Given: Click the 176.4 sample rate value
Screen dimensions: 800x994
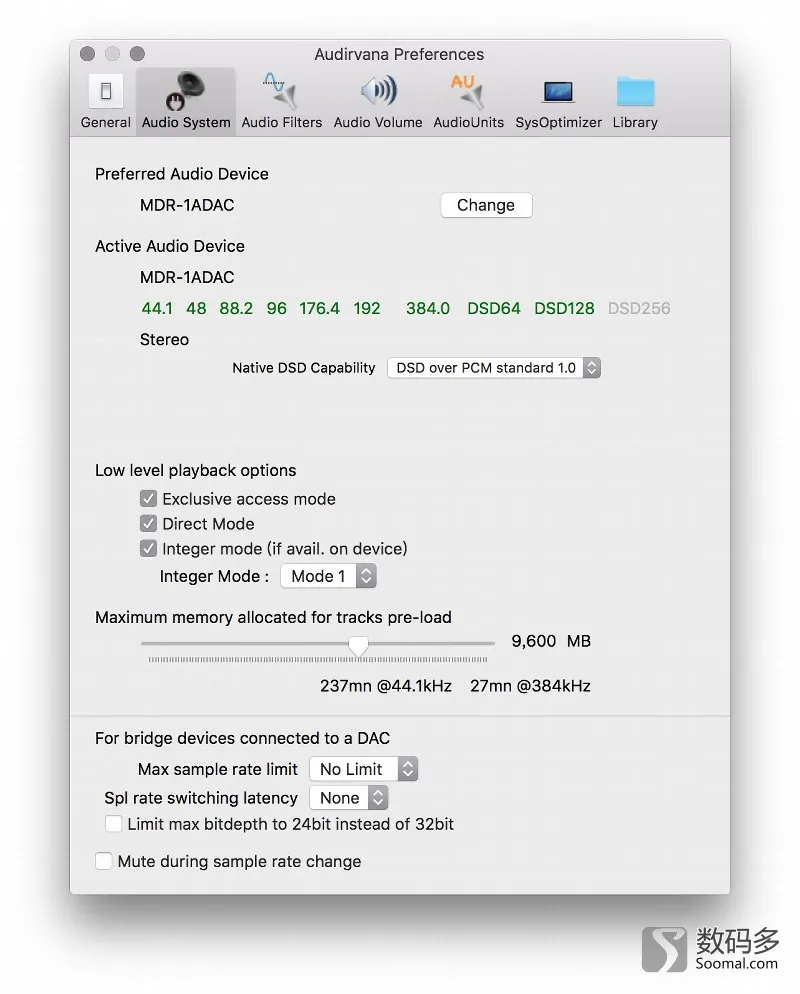Looking at the screenshot, I should (319, 309).
